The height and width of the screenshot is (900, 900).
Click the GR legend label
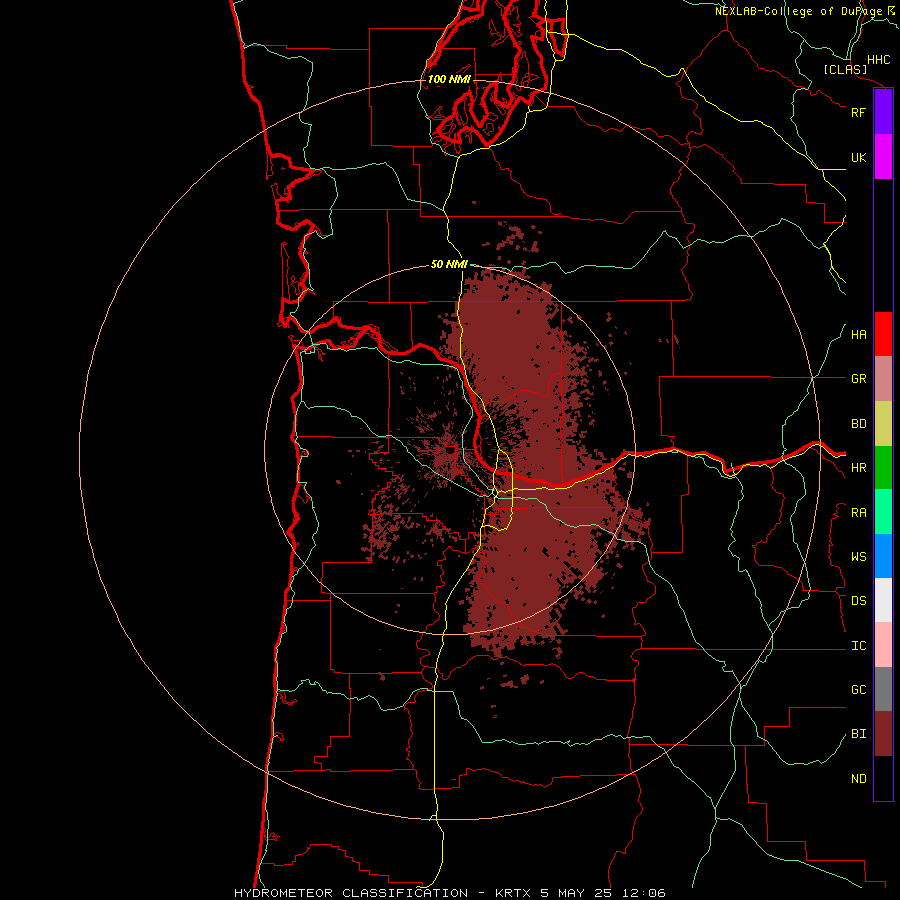tap(859, 379)
